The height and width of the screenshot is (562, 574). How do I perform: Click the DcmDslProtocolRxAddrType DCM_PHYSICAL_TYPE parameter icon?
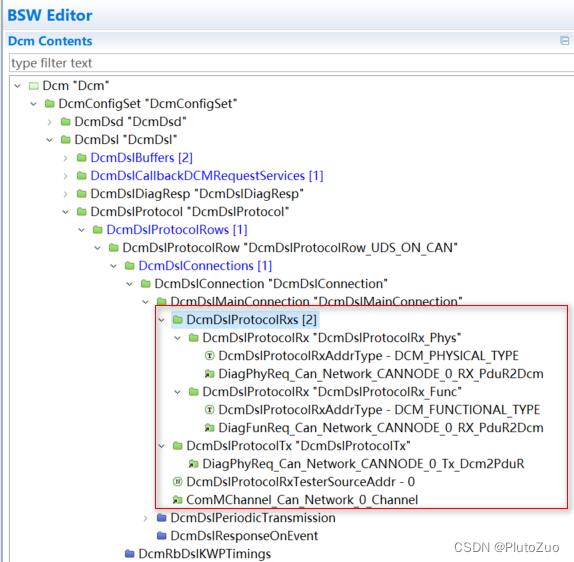coord(209,356)
